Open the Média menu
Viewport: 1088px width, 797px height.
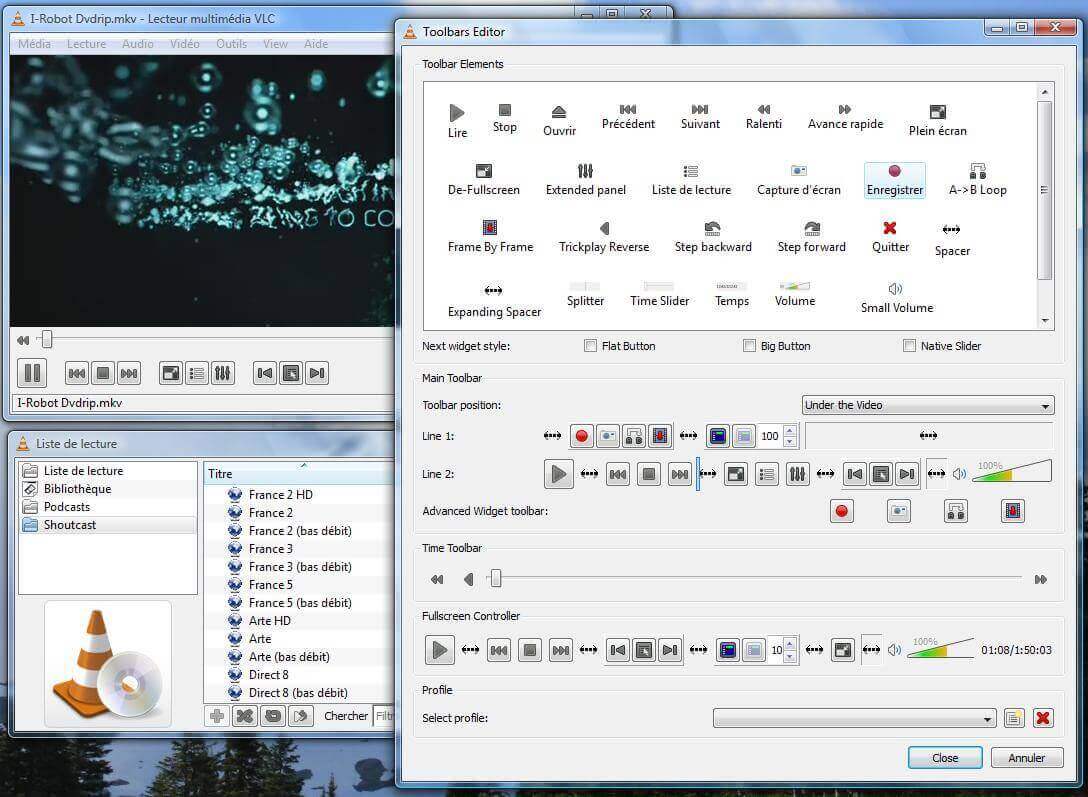pyautogui.click(x=34, y=43)
